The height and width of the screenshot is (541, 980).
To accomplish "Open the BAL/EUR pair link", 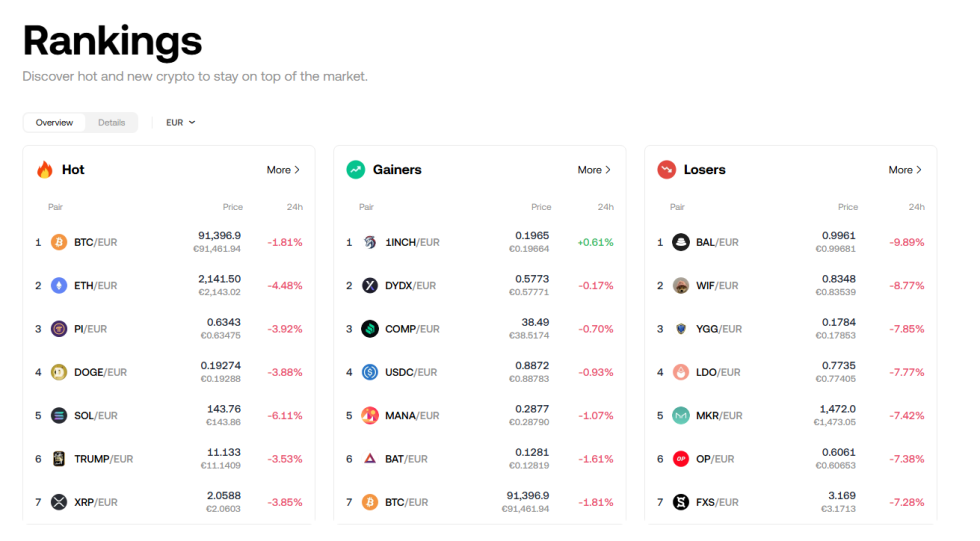I will [x=717, y=242].
